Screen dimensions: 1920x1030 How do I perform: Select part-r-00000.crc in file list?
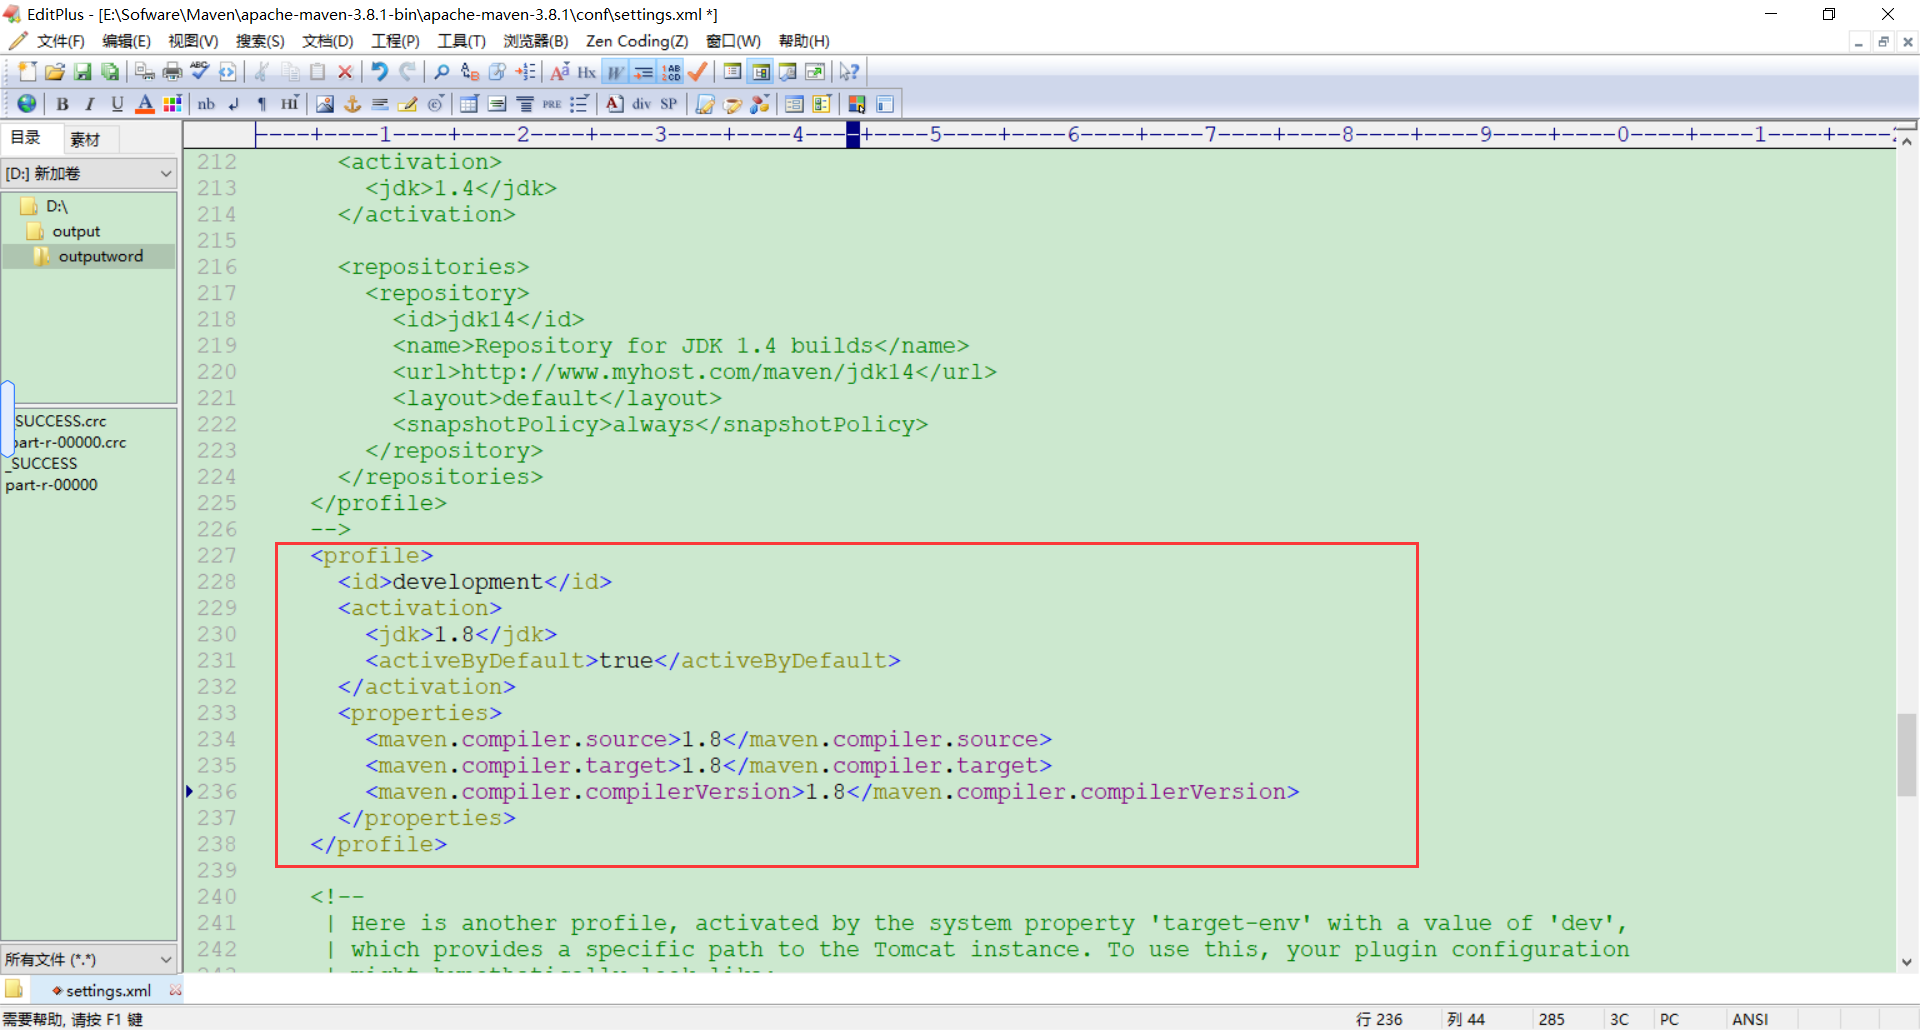[x=70, y=442]
